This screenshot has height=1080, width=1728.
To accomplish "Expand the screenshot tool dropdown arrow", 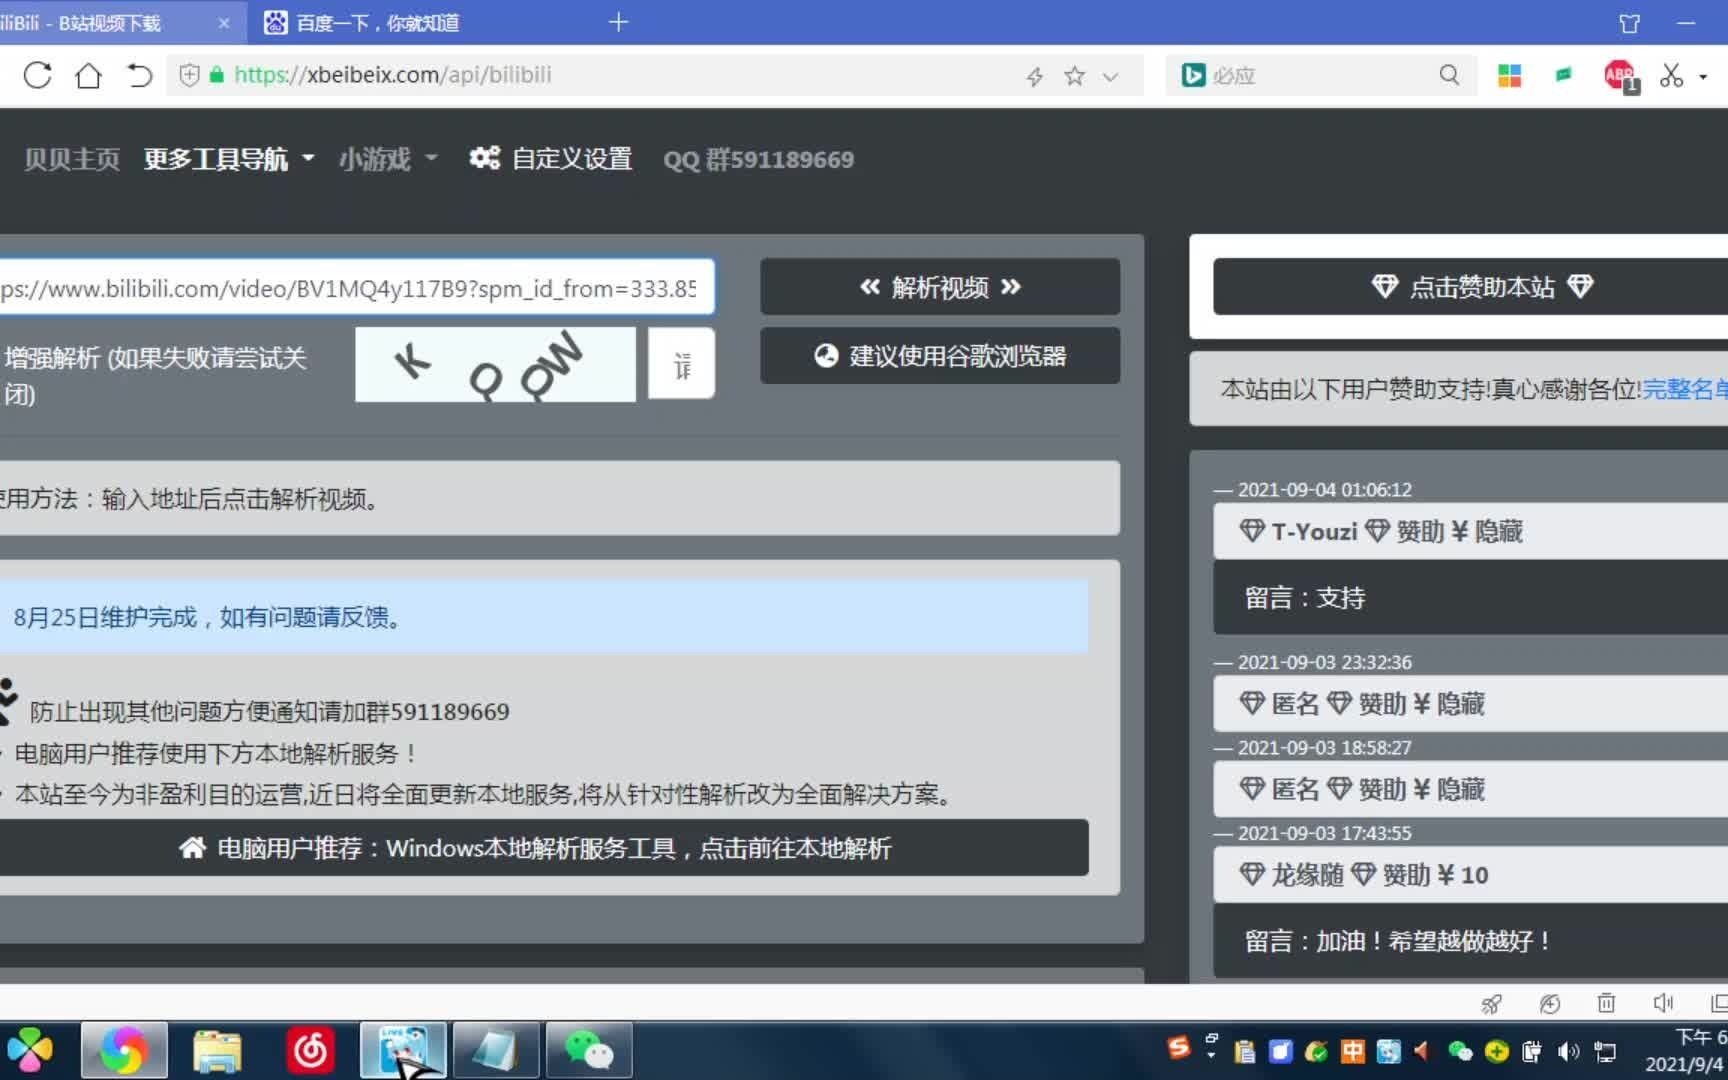I will coord(1703,76).
